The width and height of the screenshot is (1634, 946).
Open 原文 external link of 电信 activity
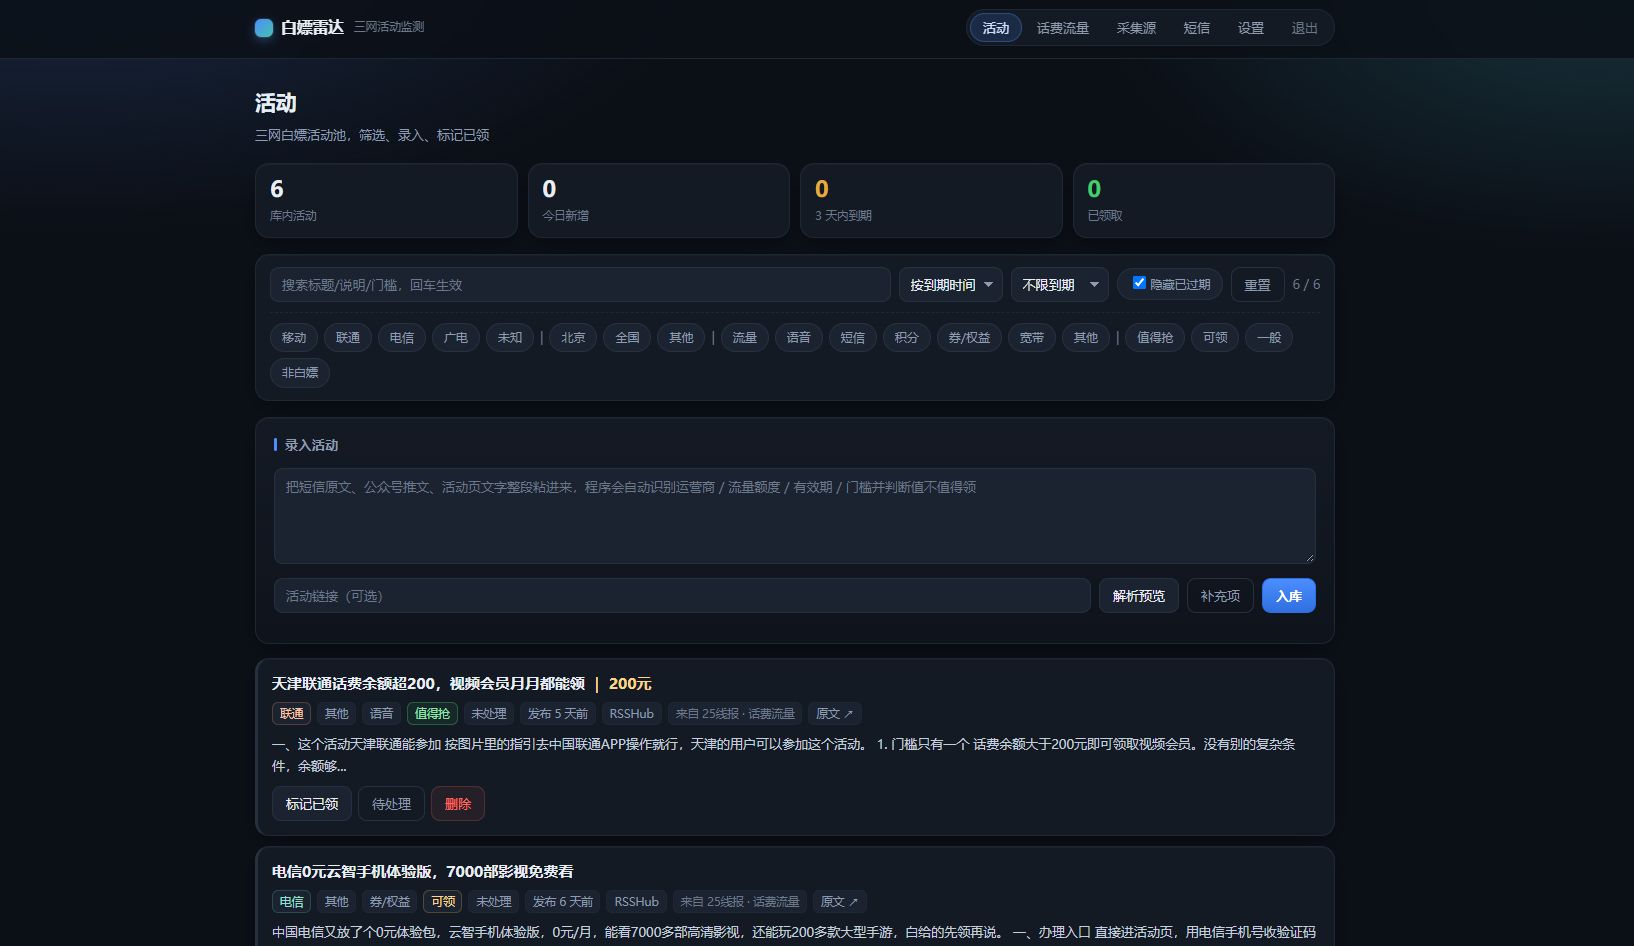point(839,902)
